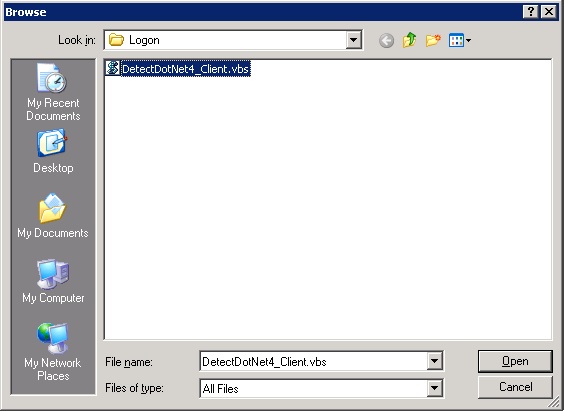Open My Documents in places bar
This screenshot has width=564, height=411.
(x=53, y=216)
